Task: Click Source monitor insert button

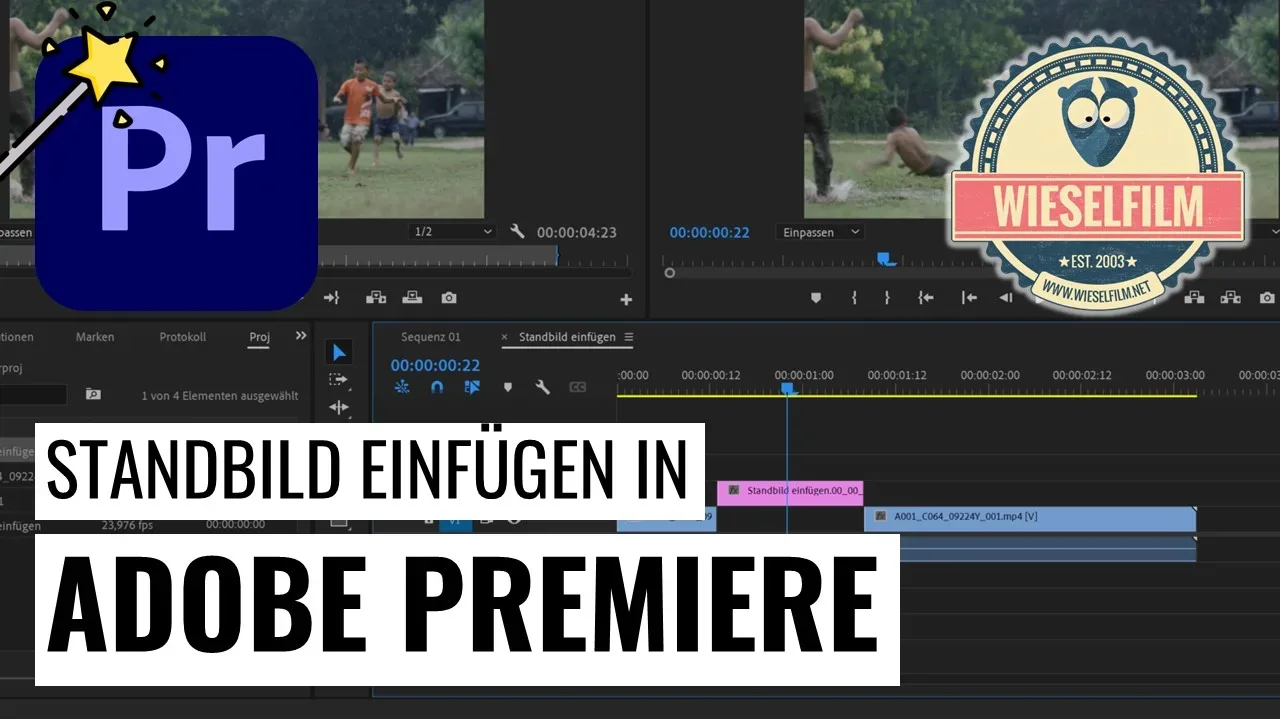Action: point(376,298)
